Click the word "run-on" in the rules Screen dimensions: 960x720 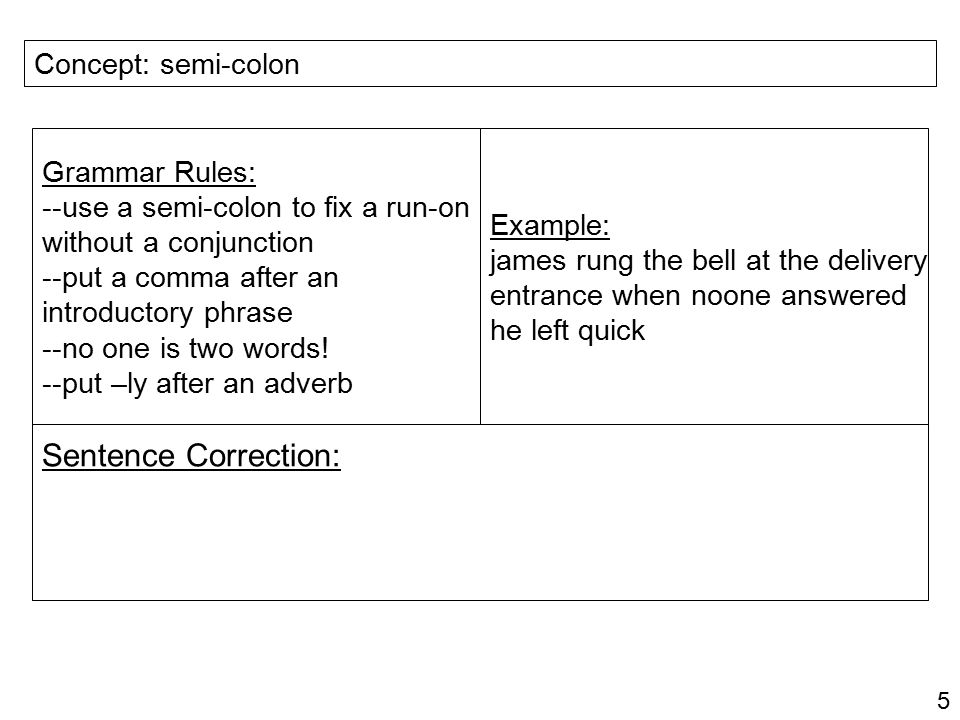coord(427,209)
